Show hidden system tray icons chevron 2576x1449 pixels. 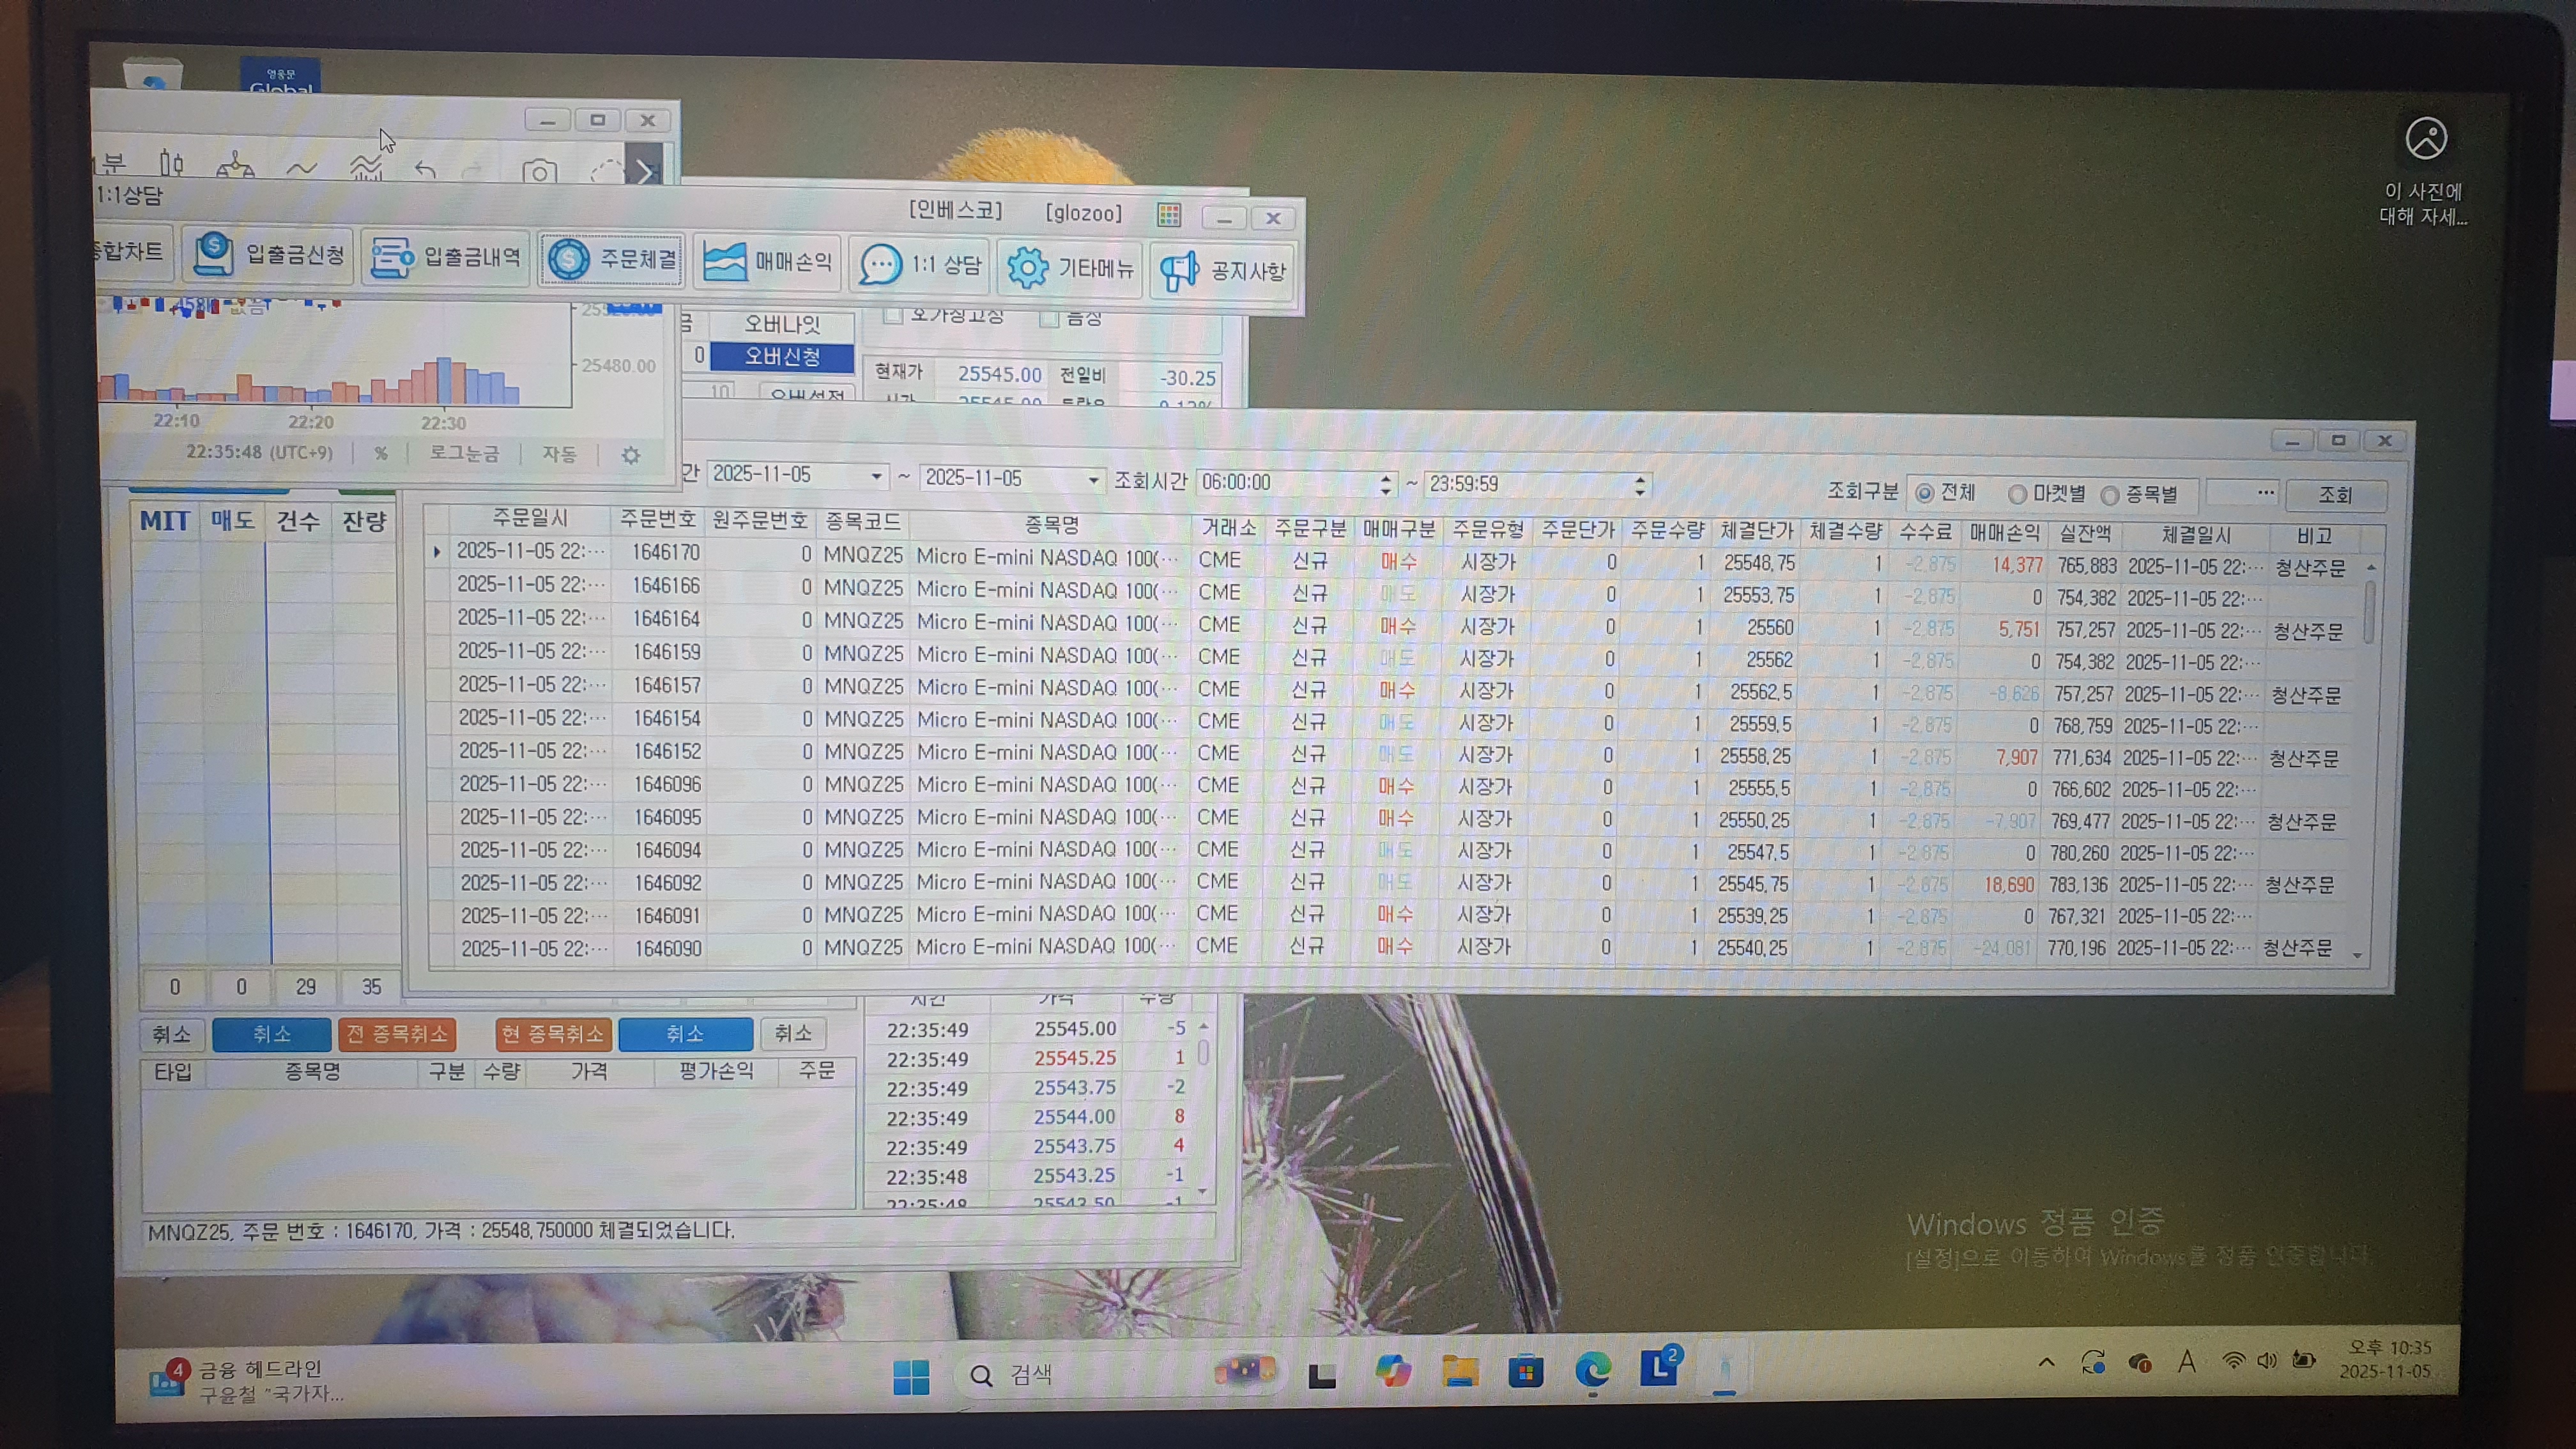point(2047,1363)
